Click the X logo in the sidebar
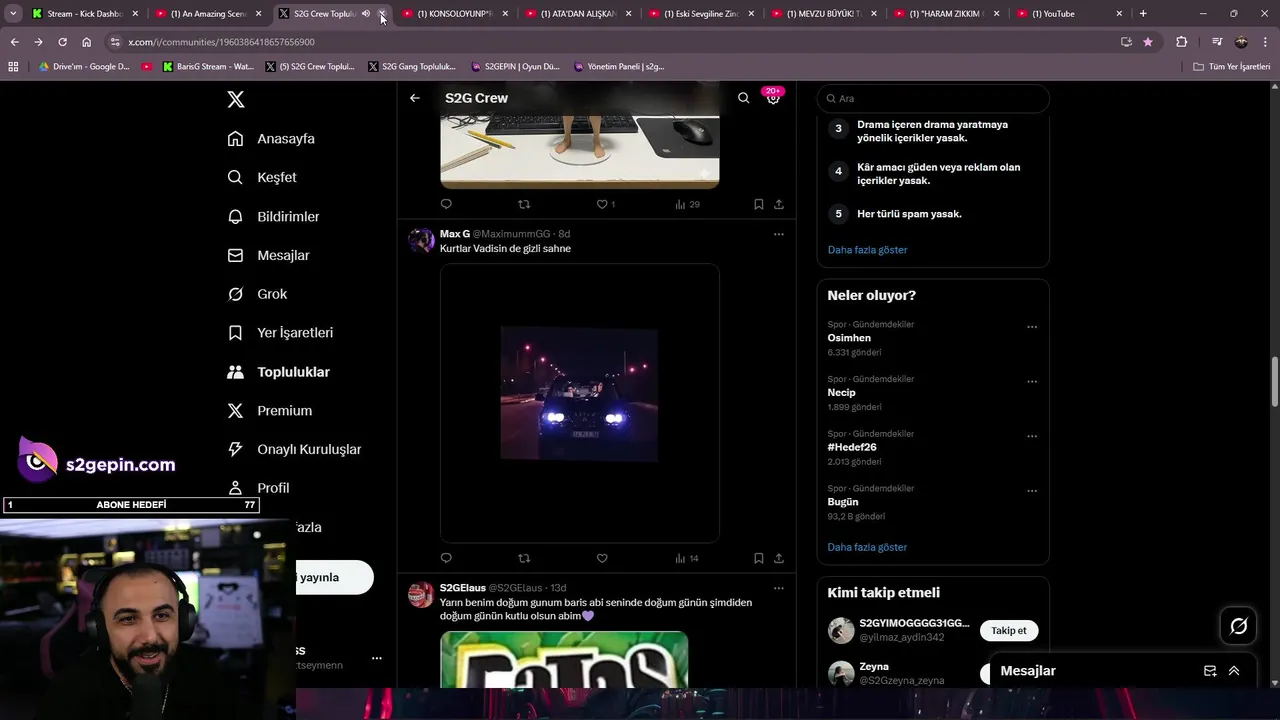 236,99
